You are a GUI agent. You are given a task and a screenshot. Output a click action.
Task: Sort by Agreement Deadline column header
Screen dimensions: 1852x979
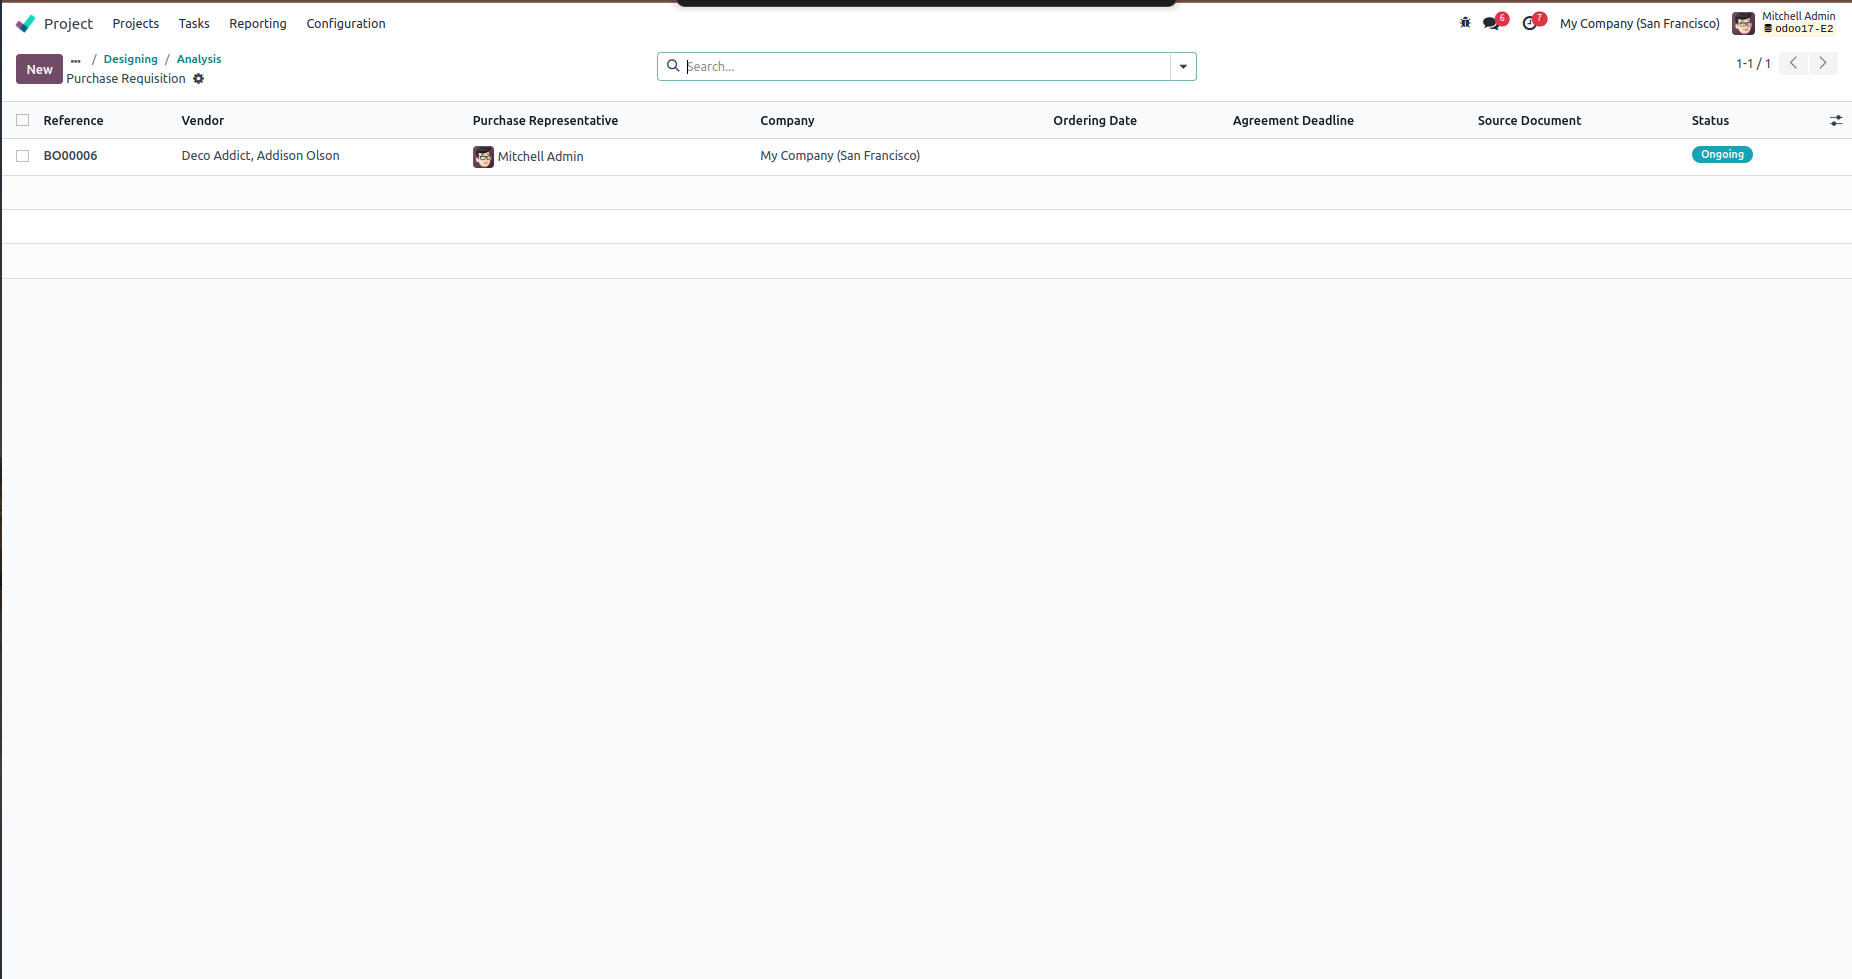click(1293, 120)
